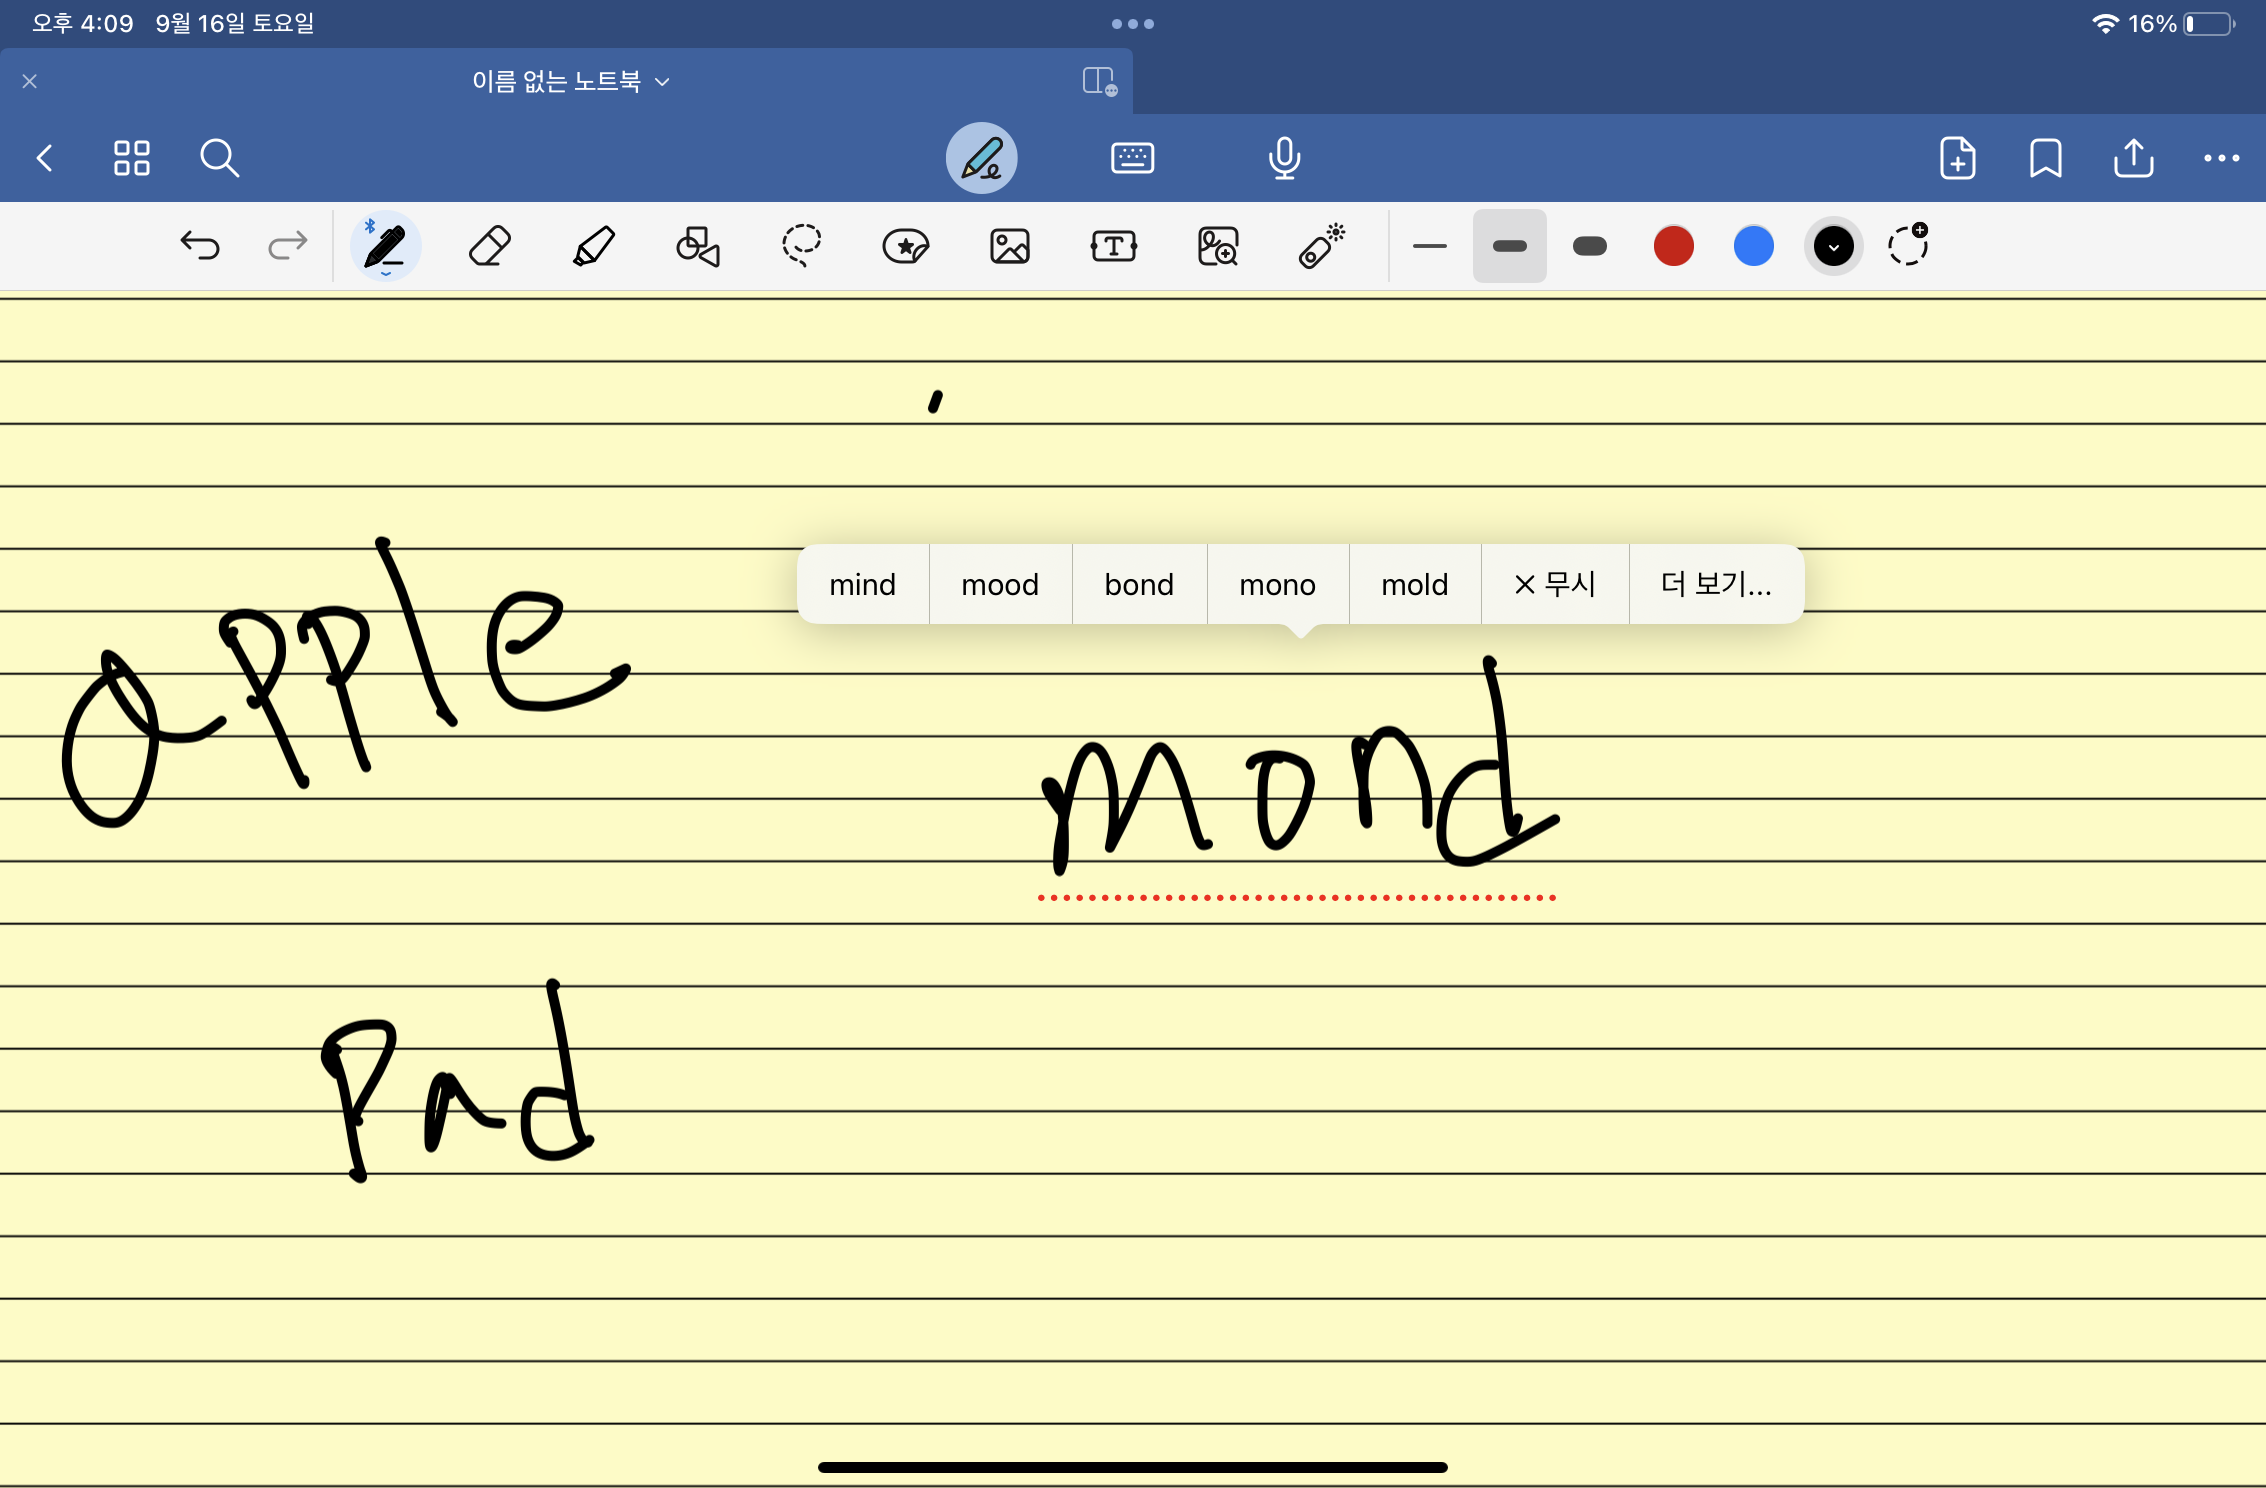The width and height of the screenshot is (2266, 1488).
Task: Switch to keyboard typing mode
Action: point(1132,158)
